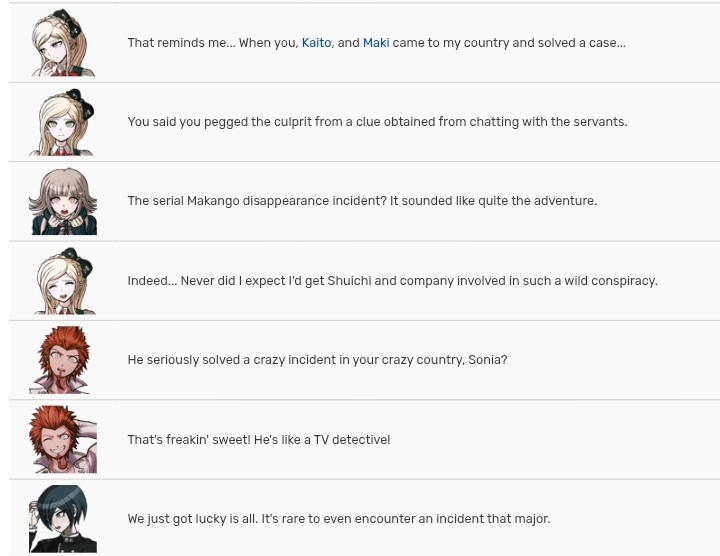Click the "crazy incident in your crazy country" line
Viewport: 720px width, 556px height.
point(317,360)
